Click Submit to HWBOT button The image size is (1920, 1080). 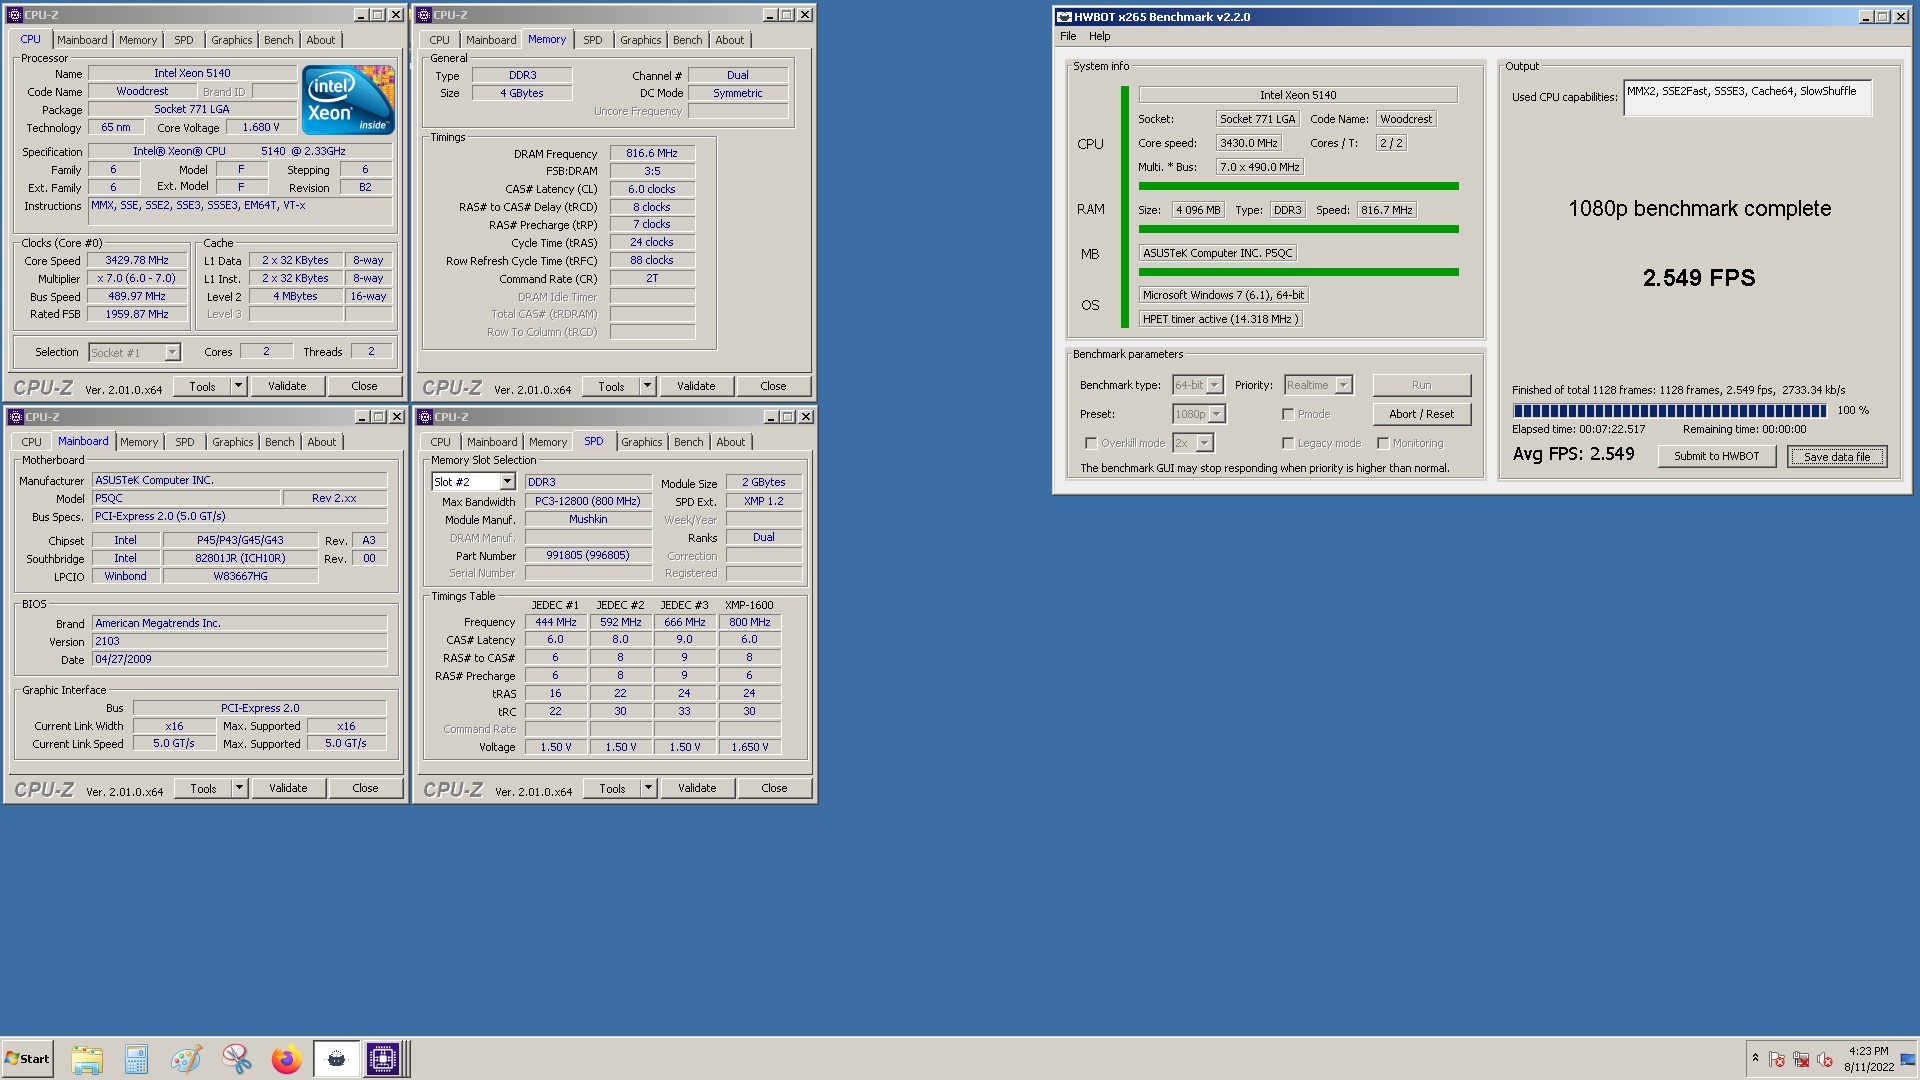pos(1716,456)
